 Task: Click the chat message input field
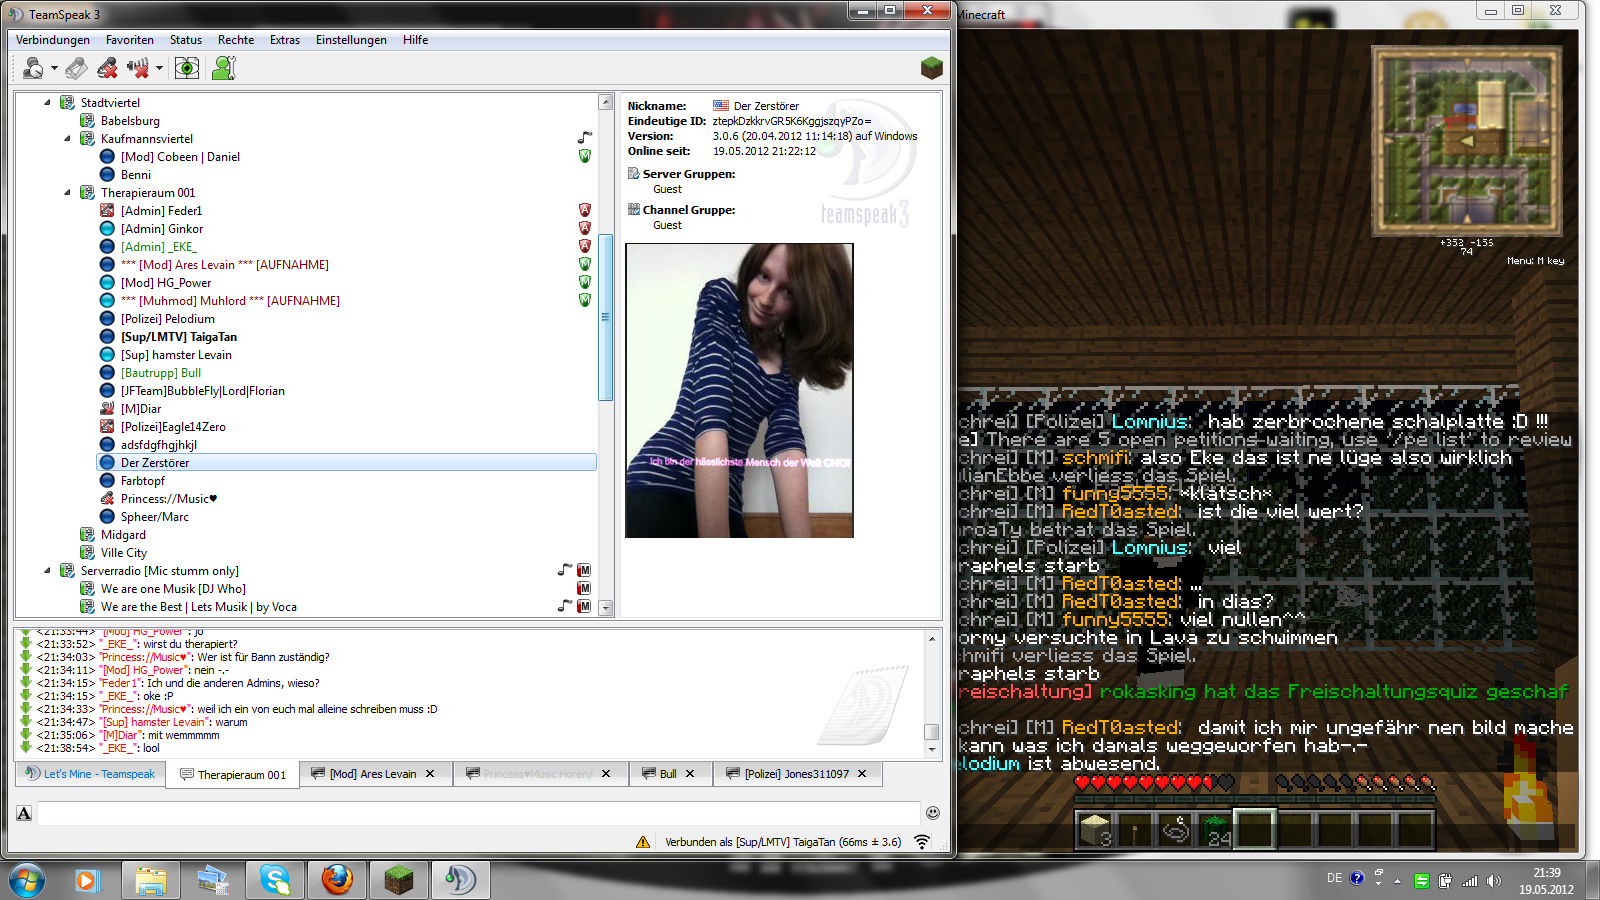tap(478, 813)
